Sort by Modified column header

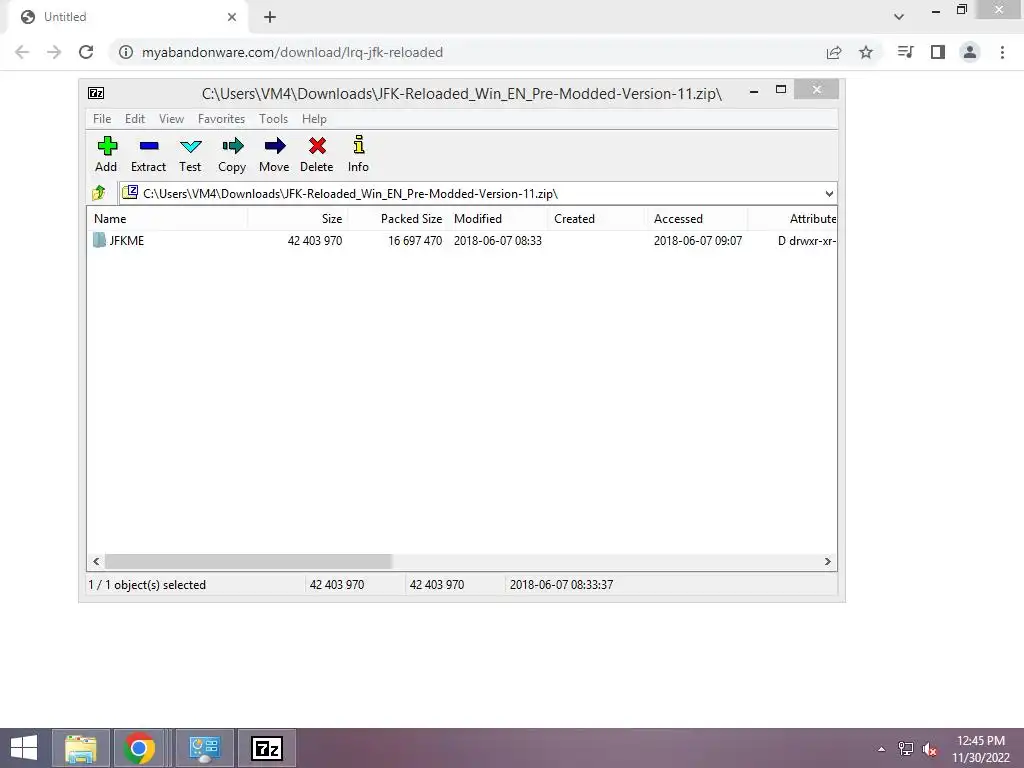click(497, 219)
